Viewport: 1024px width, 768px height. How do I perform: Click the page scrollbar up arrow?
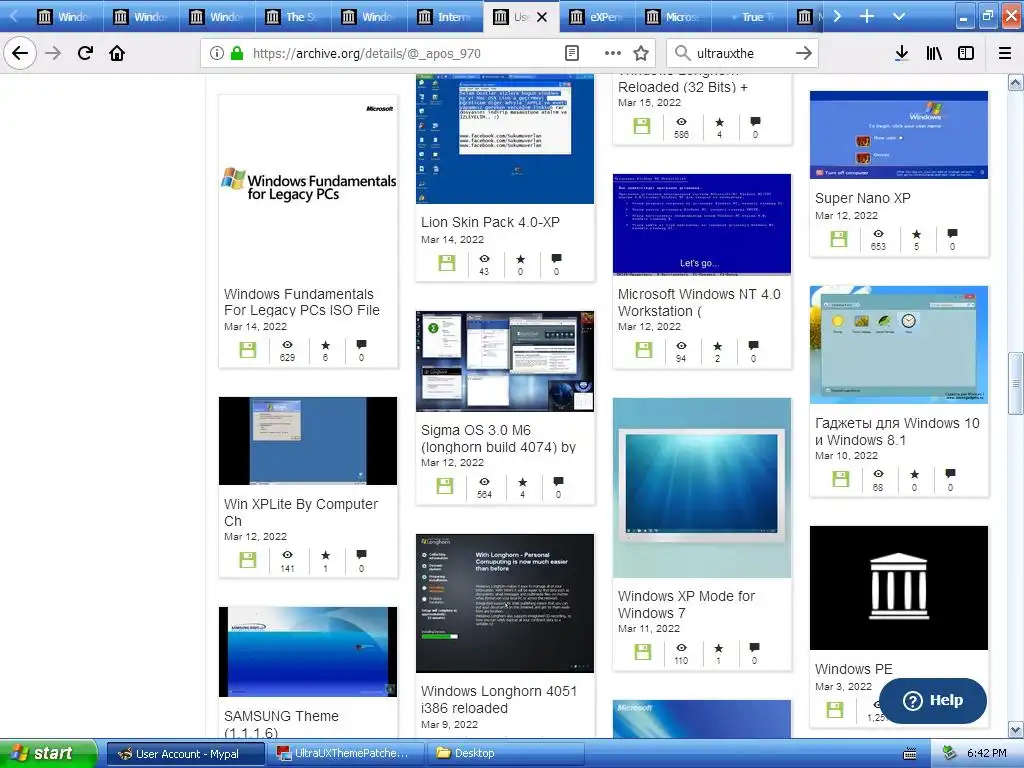pos(1016,82)
